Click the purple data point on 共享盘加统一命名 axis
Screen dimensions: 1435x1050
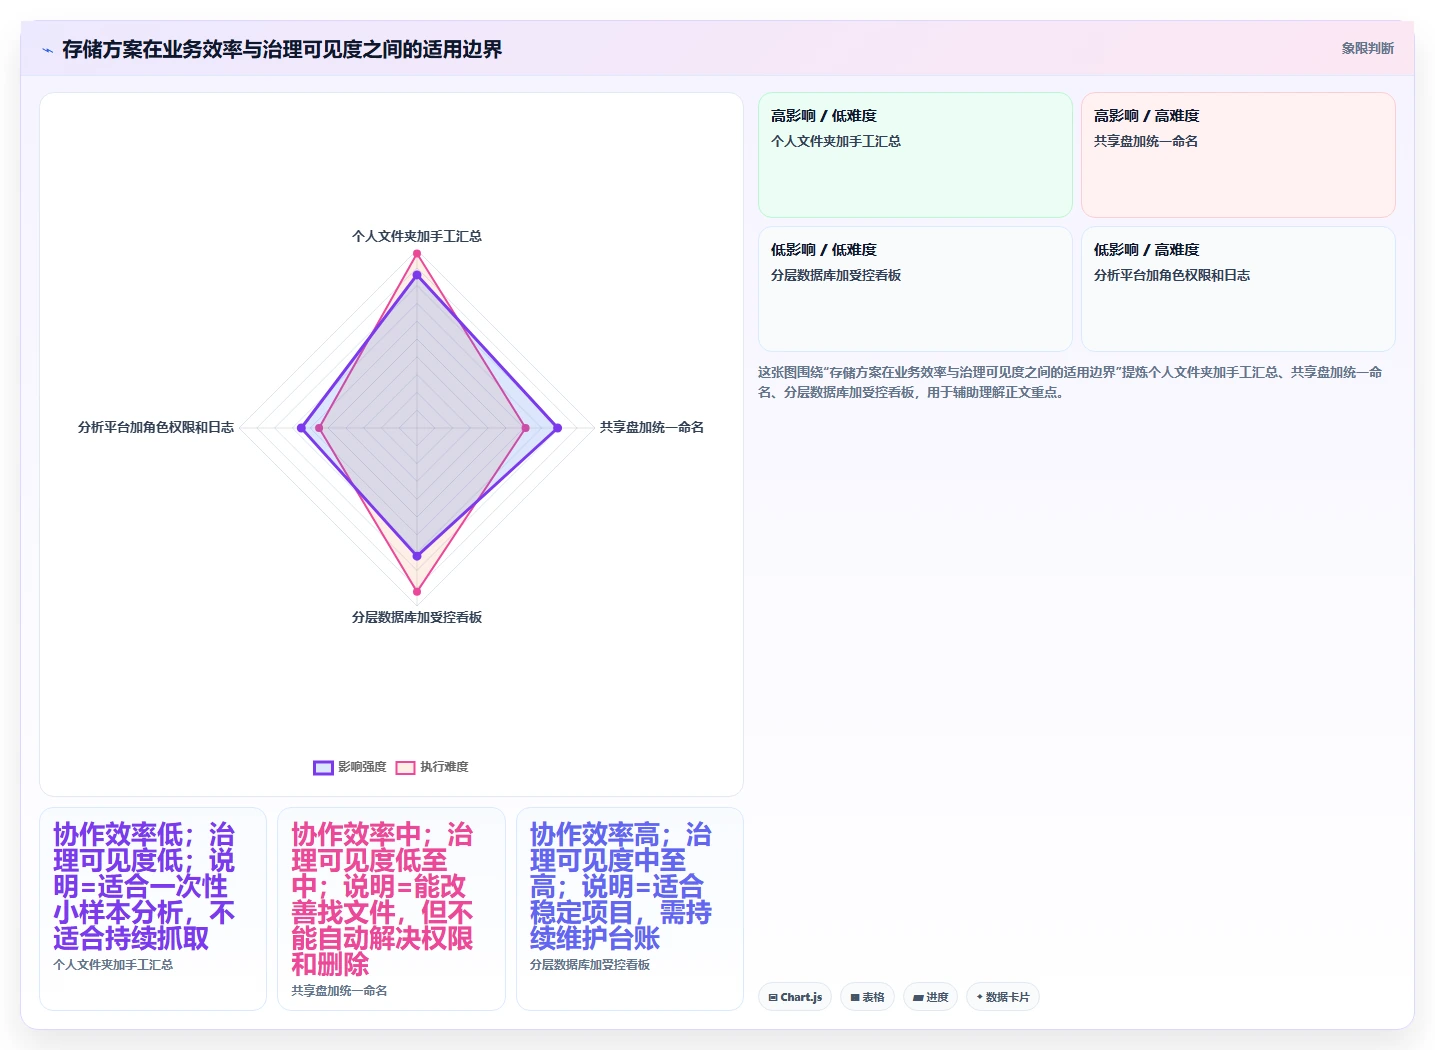pyautogui.click(x=557, y=428)
